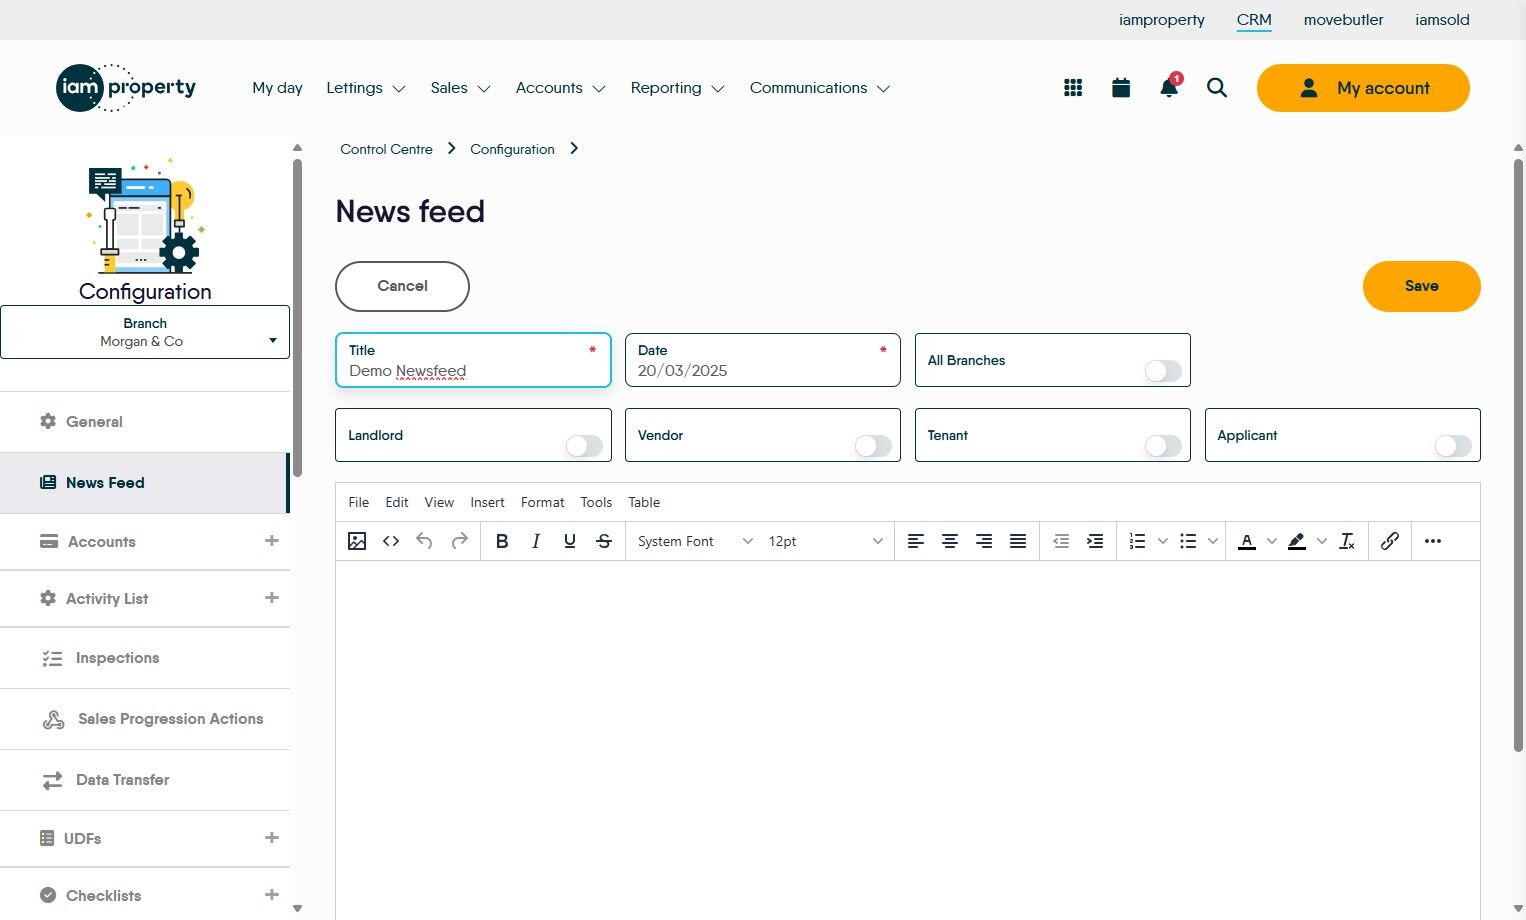Expand the Lettings navigation menu
1526x920 pixels.
pos(366,88)
